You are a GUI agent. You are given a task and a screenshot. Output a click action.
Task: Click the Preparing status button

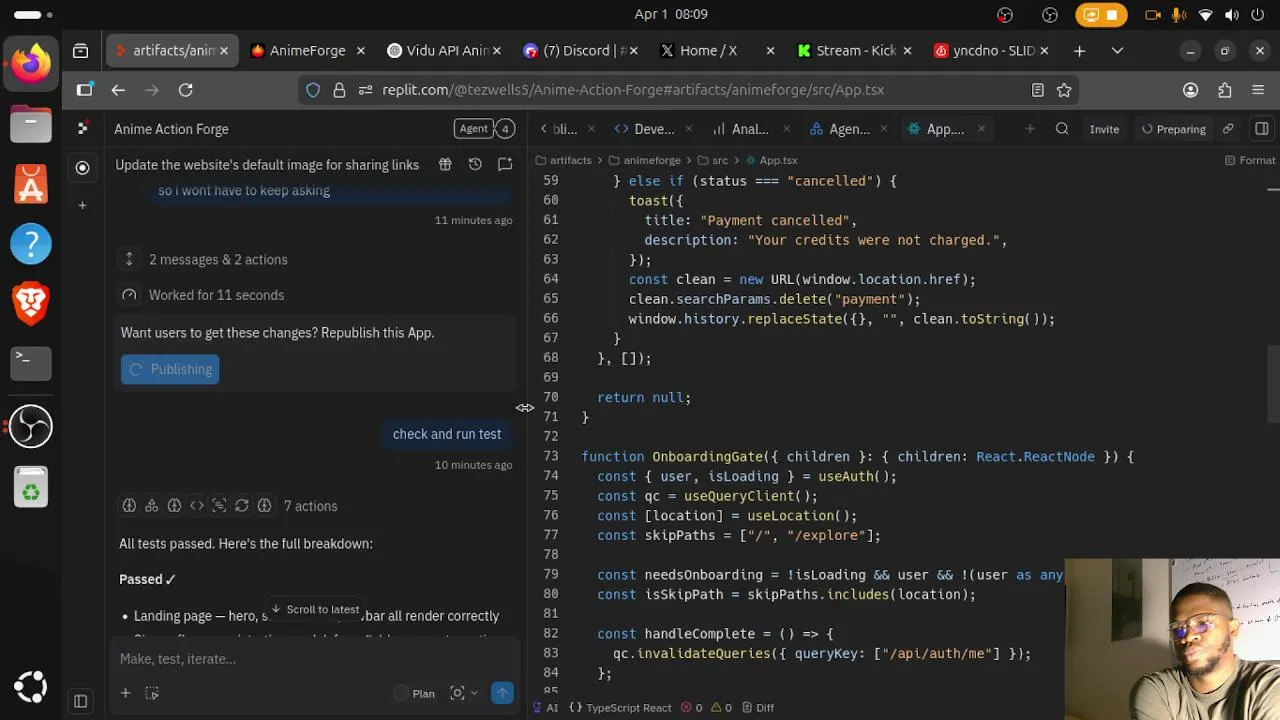pyautogui.click(x=1173, y=129)
